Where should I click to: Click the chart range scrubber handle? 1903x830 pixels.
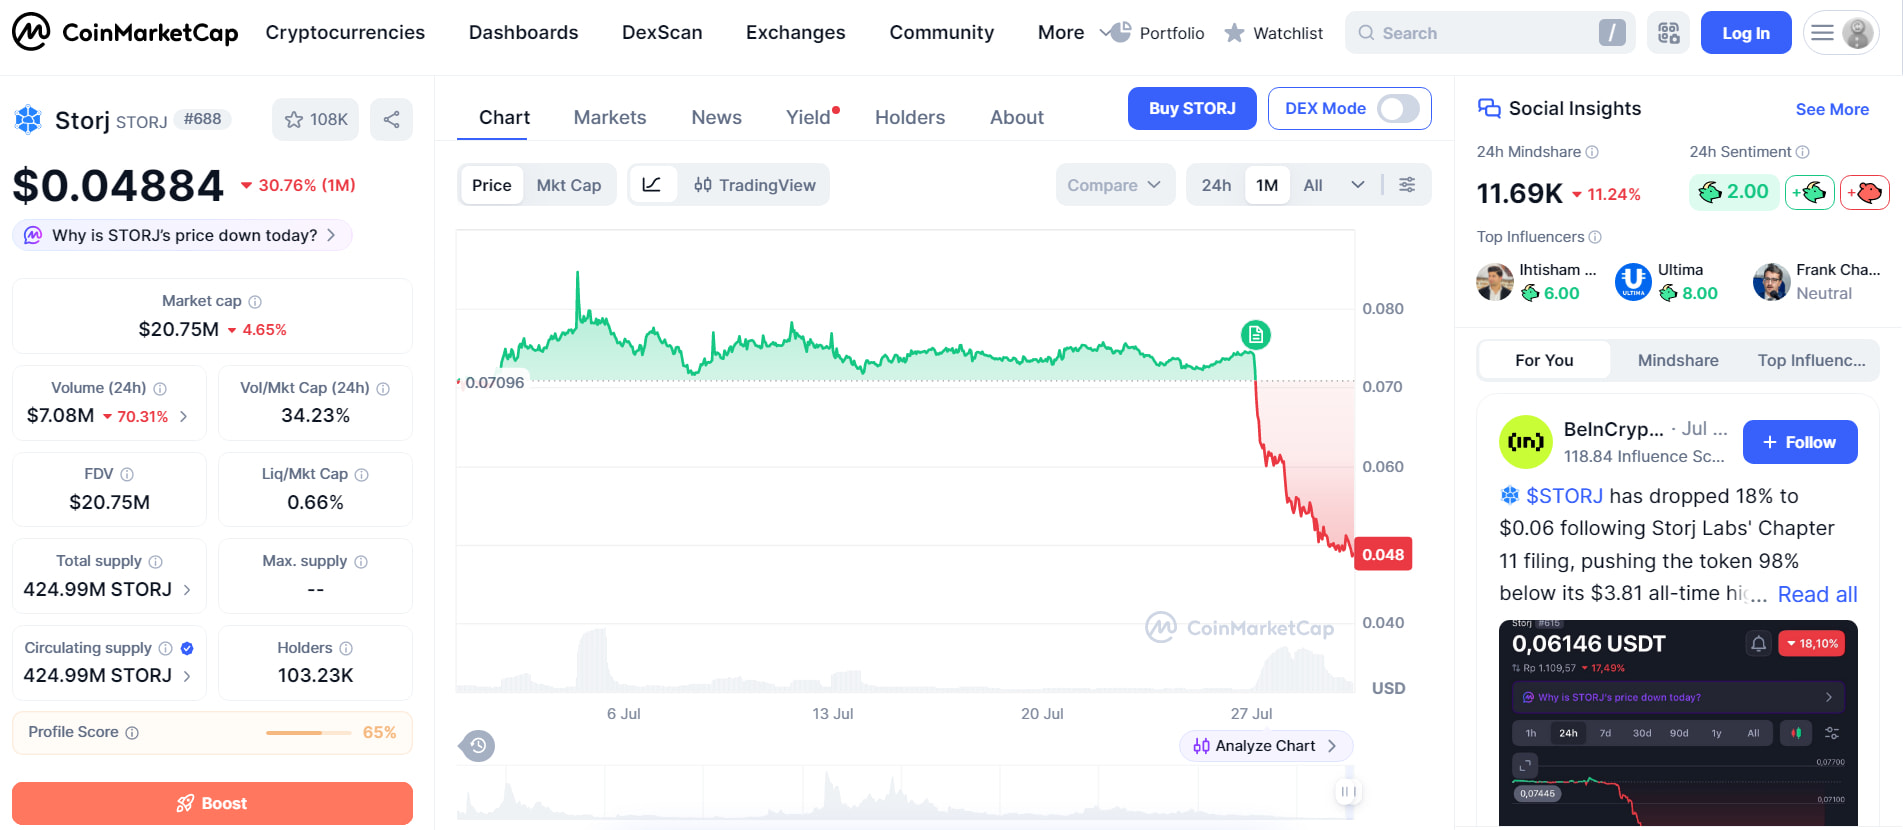[x=1348, y=792]
